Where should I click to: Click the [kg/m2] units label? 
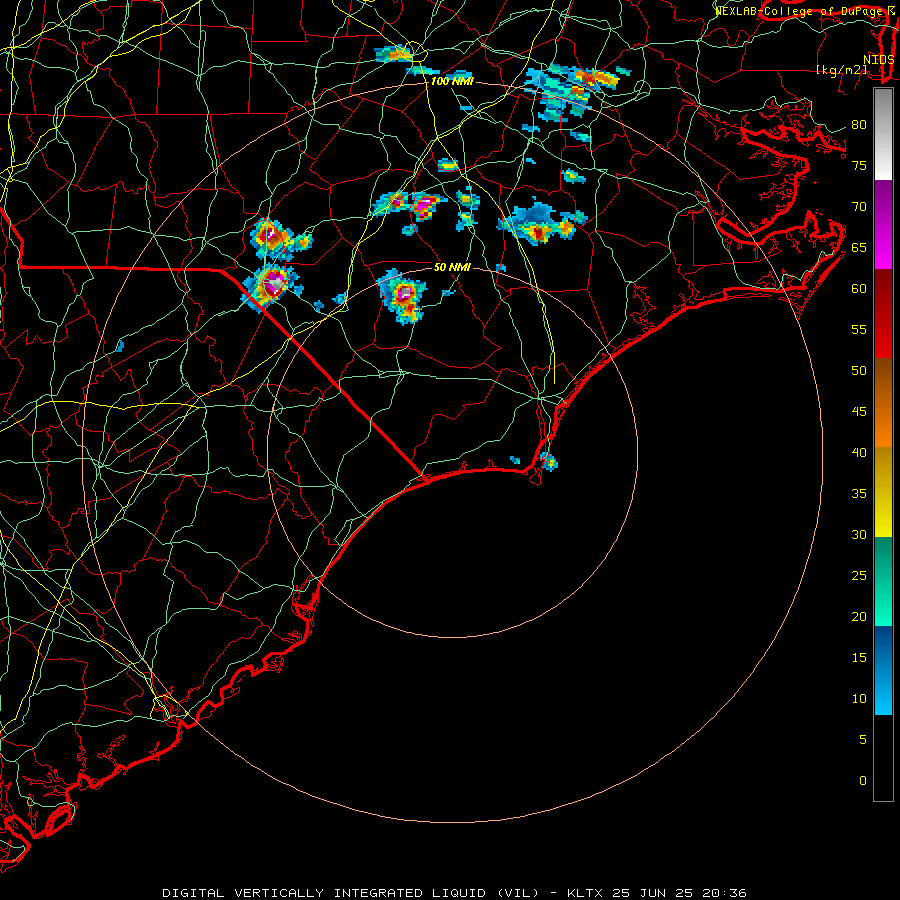pos(841,69)
